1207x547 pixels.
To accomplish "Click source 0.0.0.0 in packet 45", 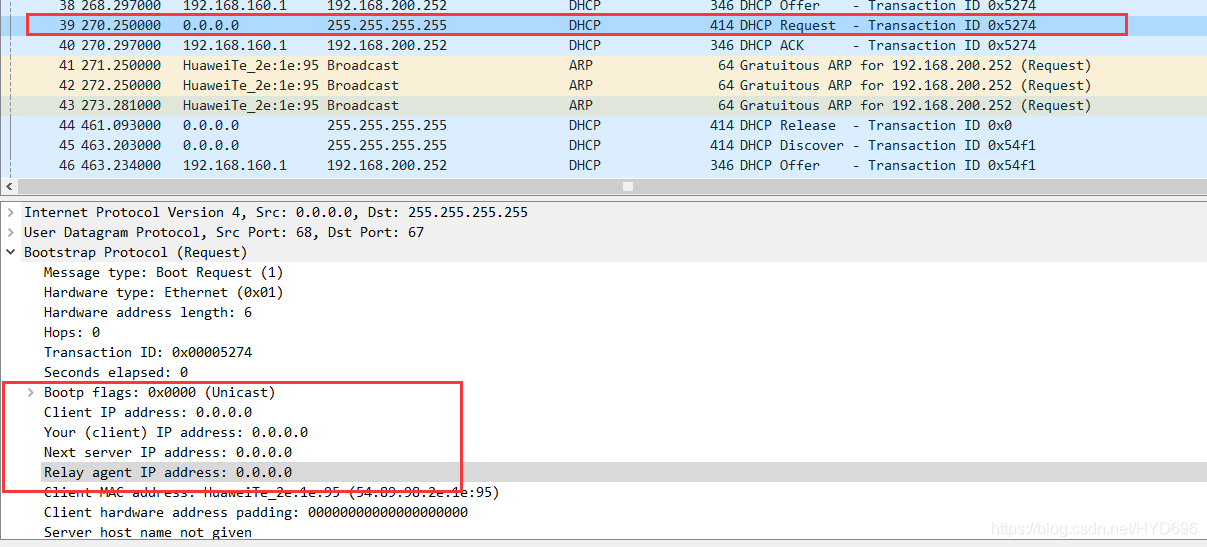I will pyautogui.click(x=211, y=145).
